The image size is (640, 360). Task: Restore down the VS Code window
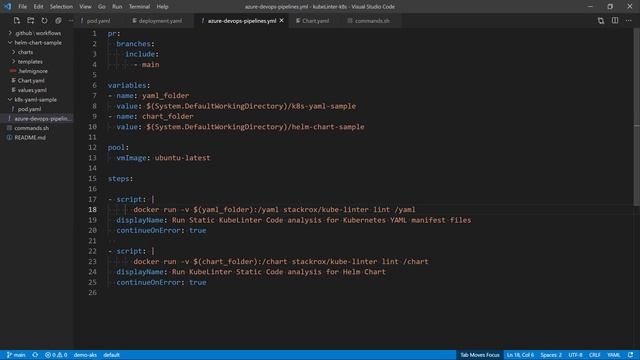(x=610, y=7)
